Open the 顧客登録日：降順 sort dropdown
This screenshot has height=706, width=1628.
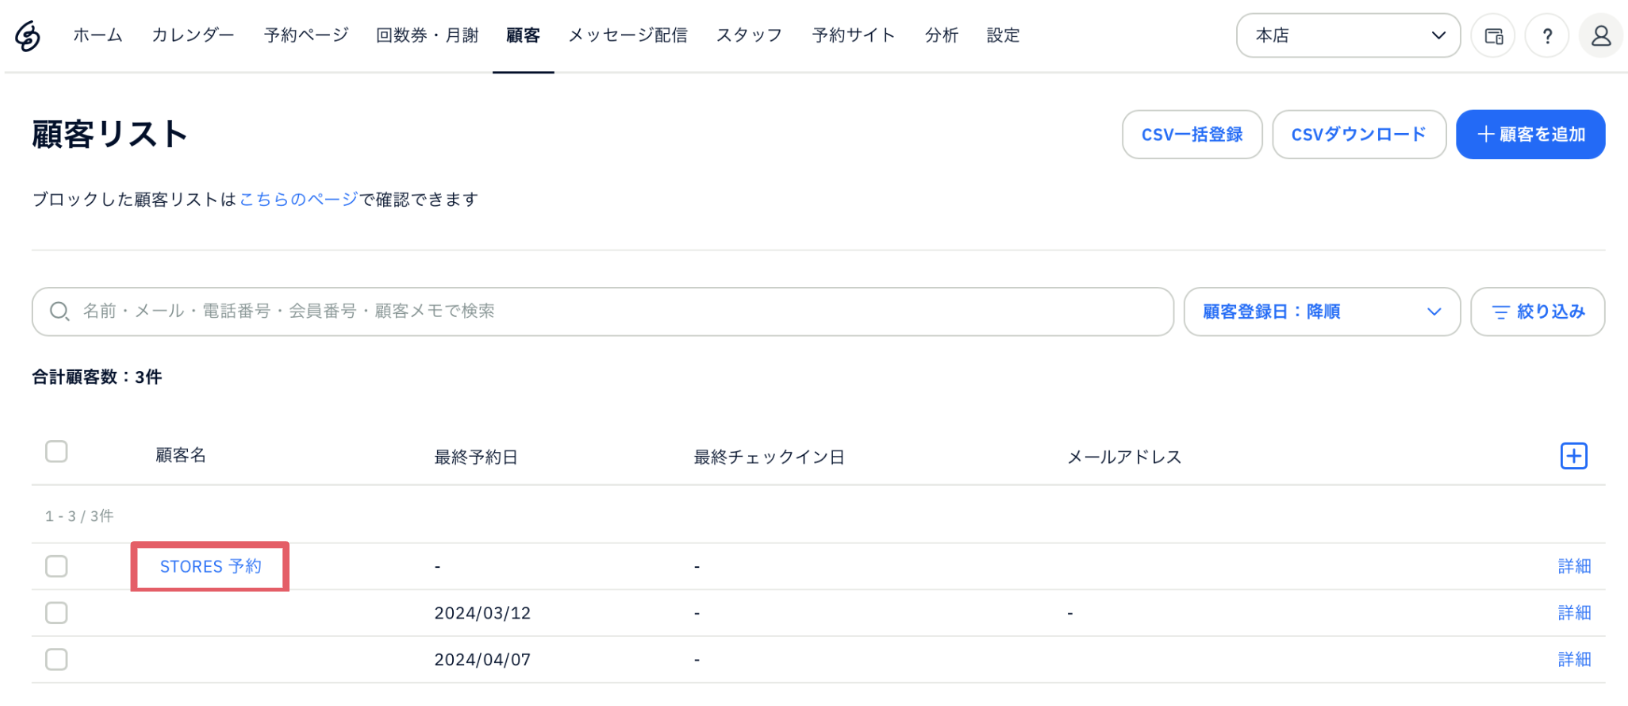pyautogui.click(x=1322, y=312)
